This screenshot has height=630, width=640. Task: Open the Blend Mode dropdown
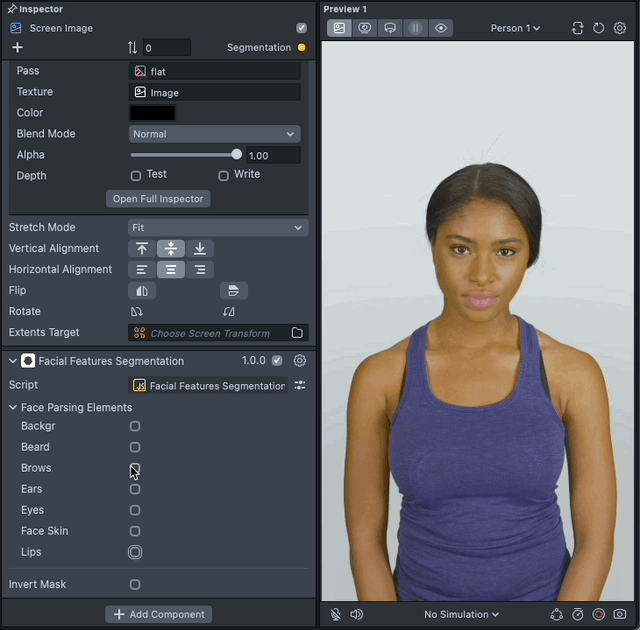click(x=214, y=134)
